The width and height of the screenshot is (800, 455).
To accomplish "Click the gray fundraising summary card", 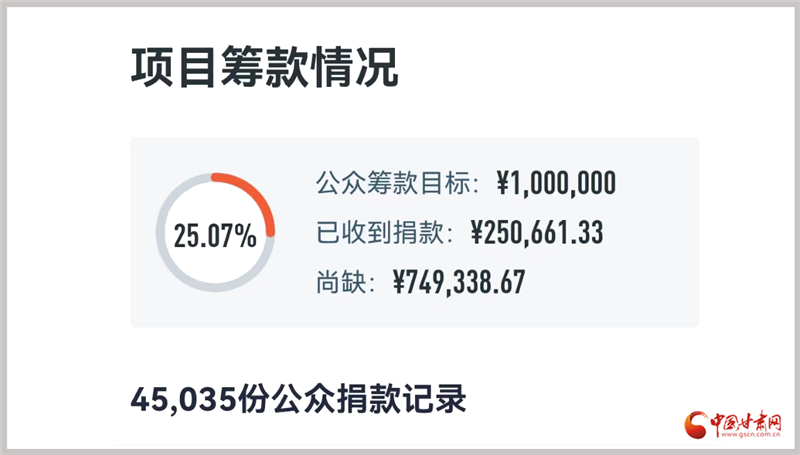I will coord(415,232).
